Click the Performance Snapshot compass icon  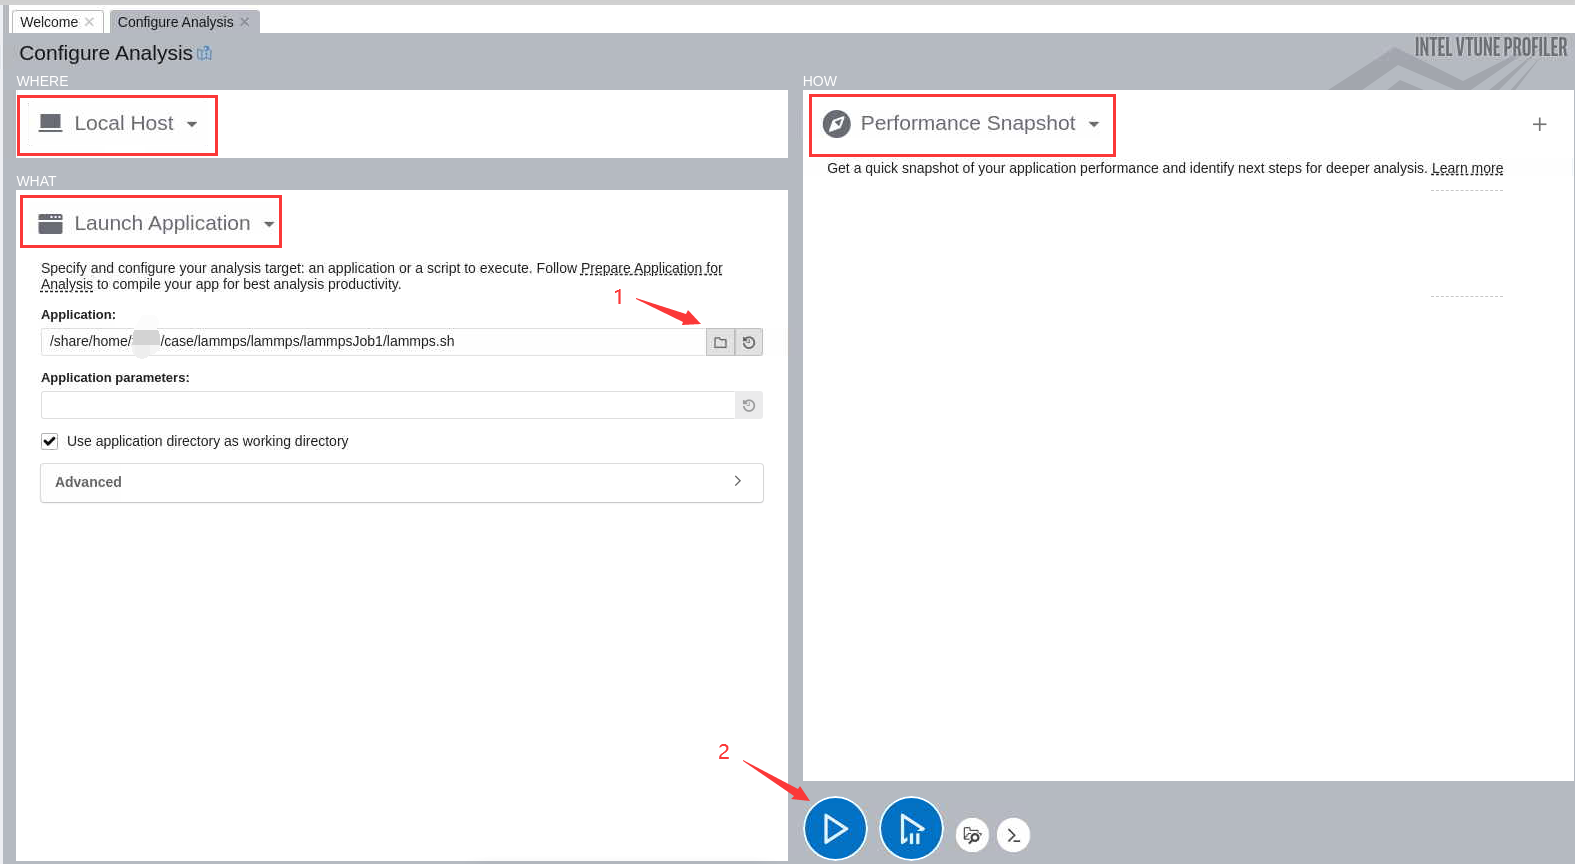point(836,124)
